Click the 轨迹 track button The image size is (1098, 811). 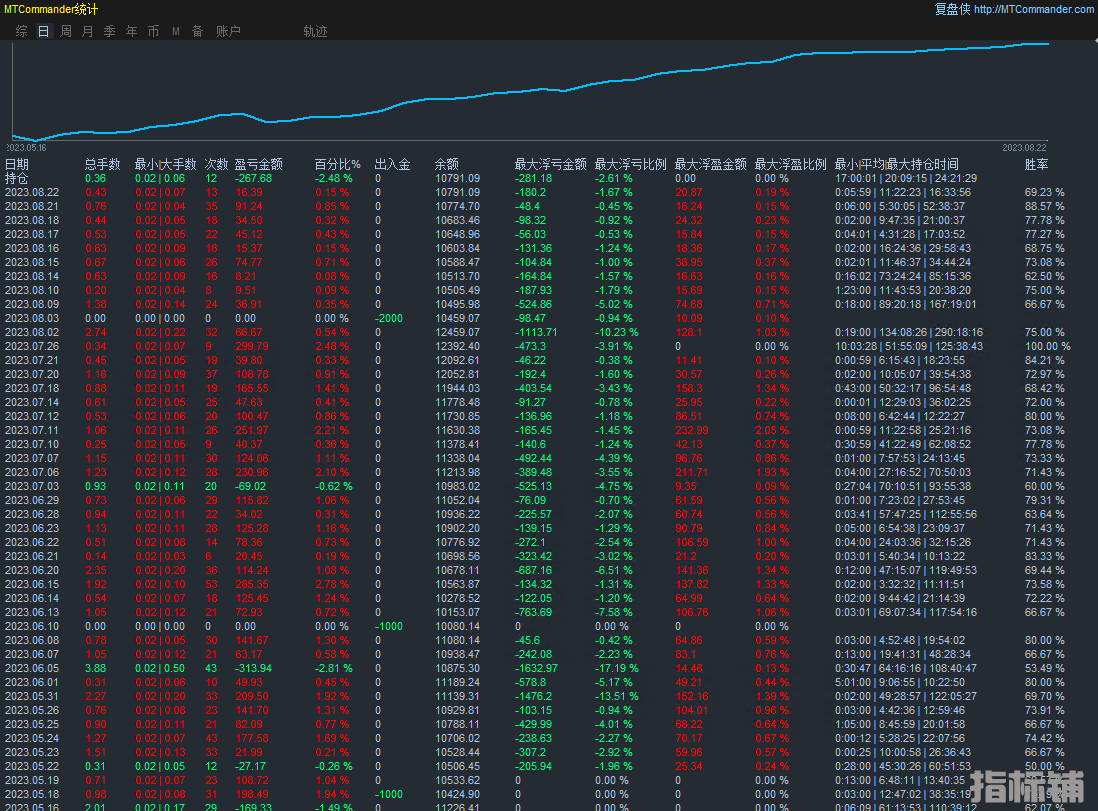tap(315, 31)
